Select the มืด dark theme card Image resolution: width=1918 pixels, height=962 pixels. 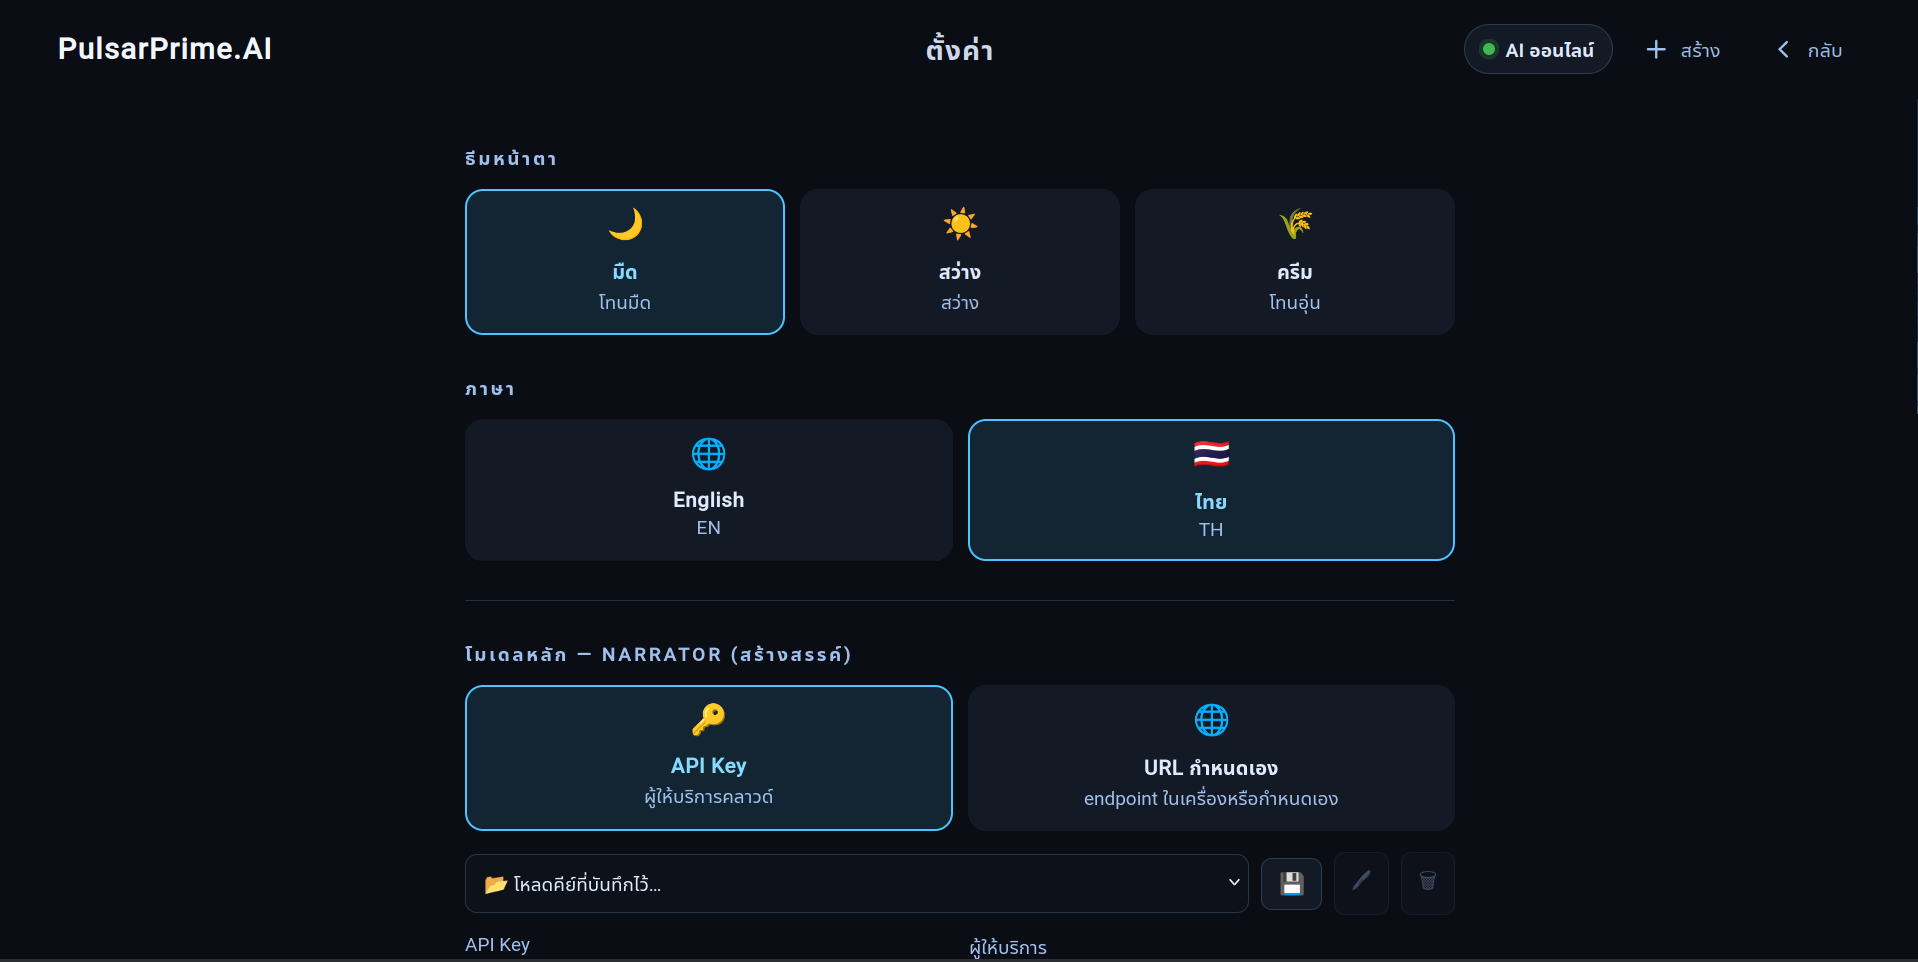(x=625, y=262)
